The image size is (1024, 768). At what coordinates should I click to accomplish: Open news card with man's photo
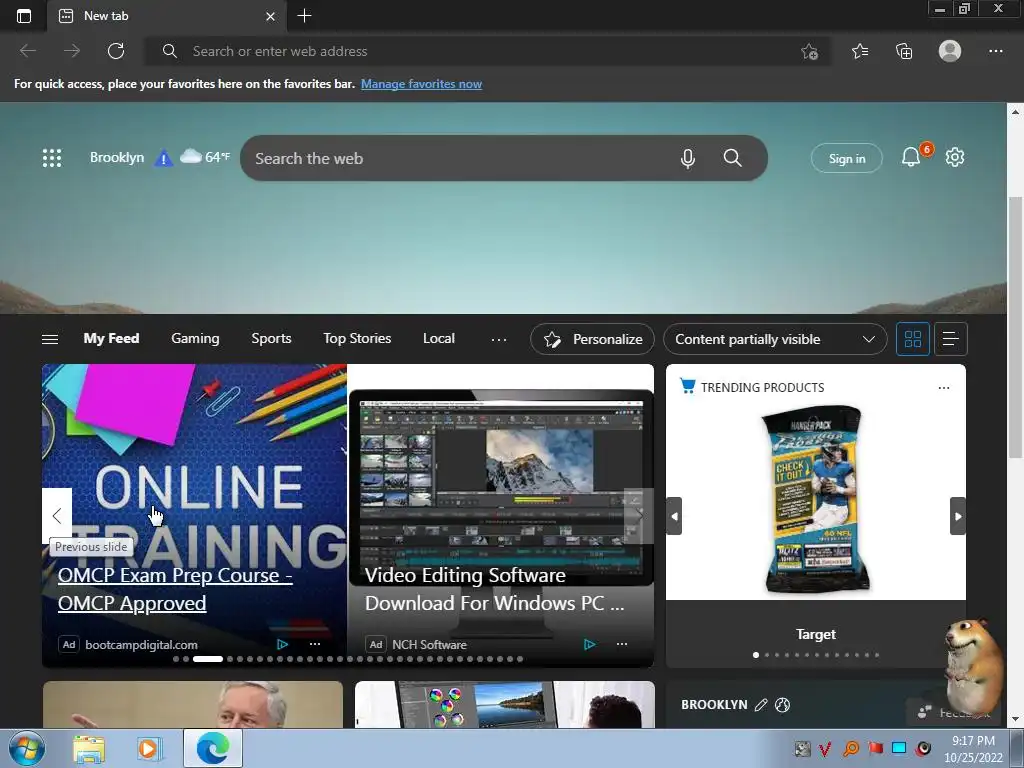point(193,704)
